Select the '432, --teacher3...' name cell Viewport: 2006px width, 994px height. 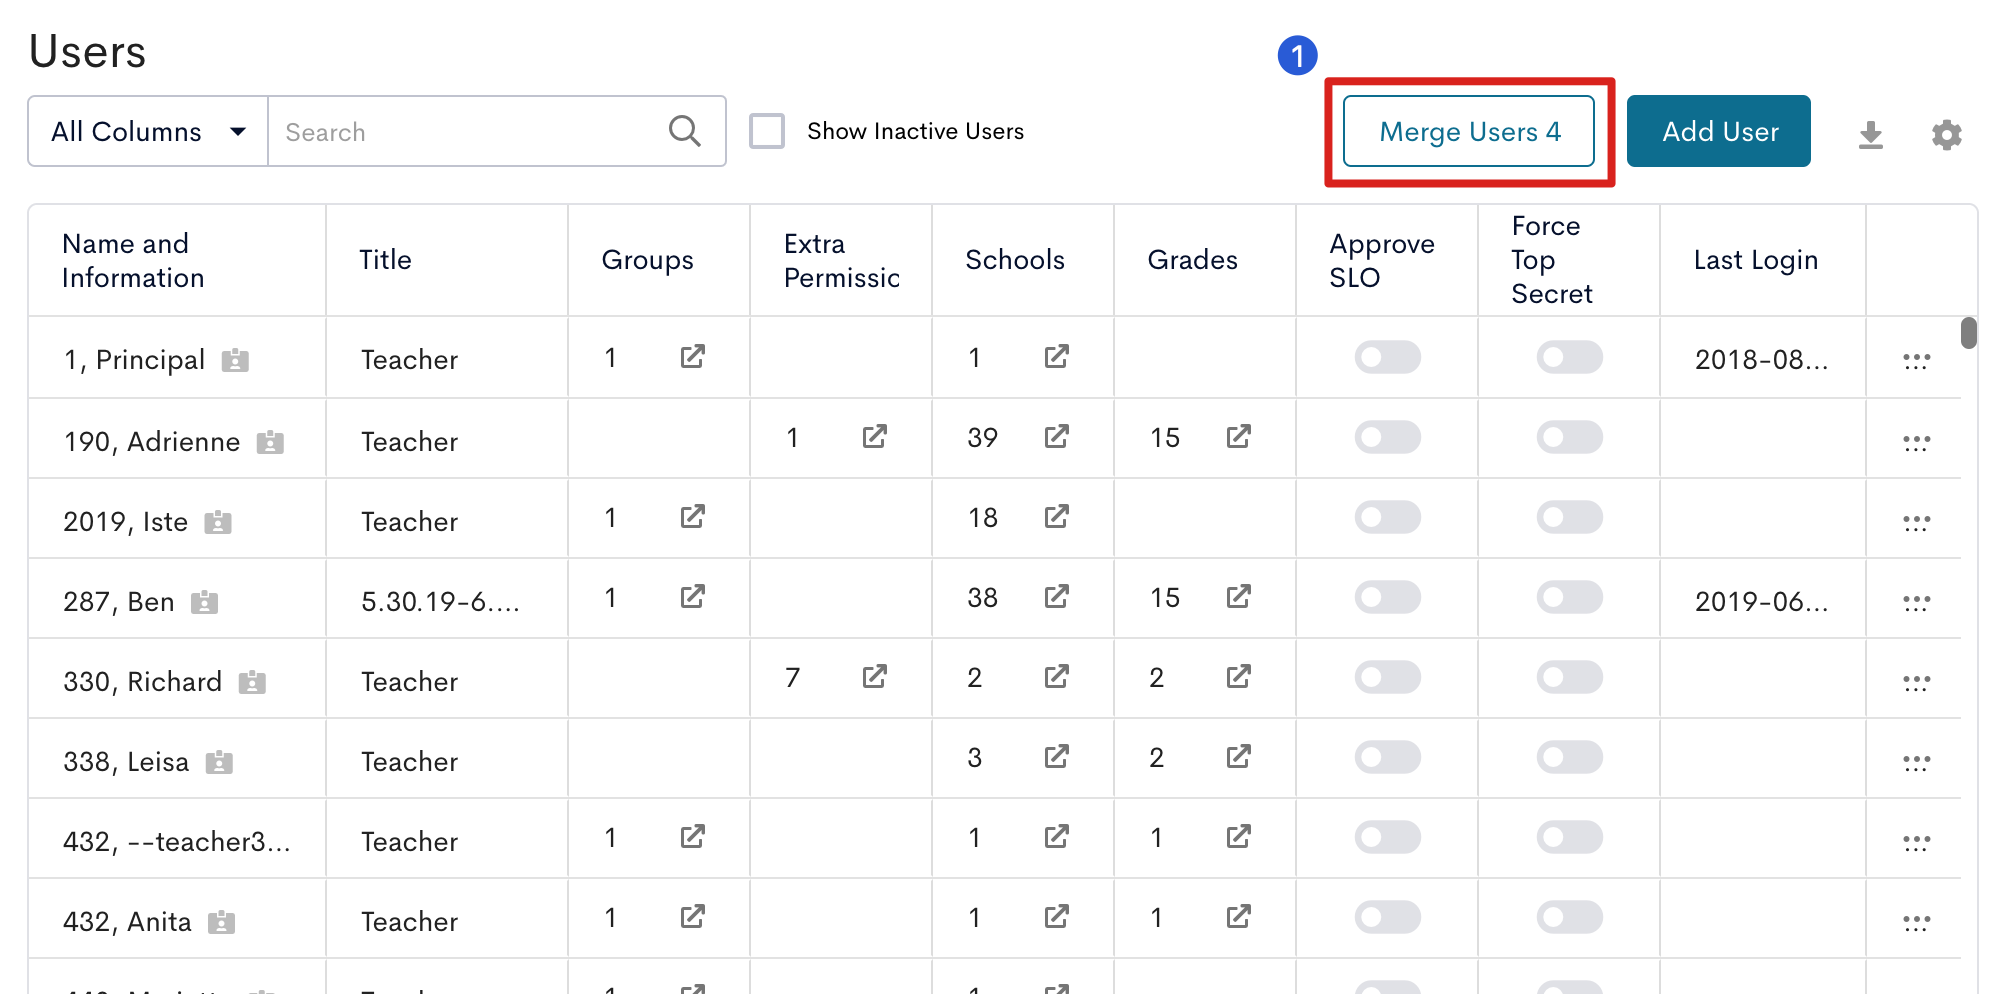pos(176,838)
